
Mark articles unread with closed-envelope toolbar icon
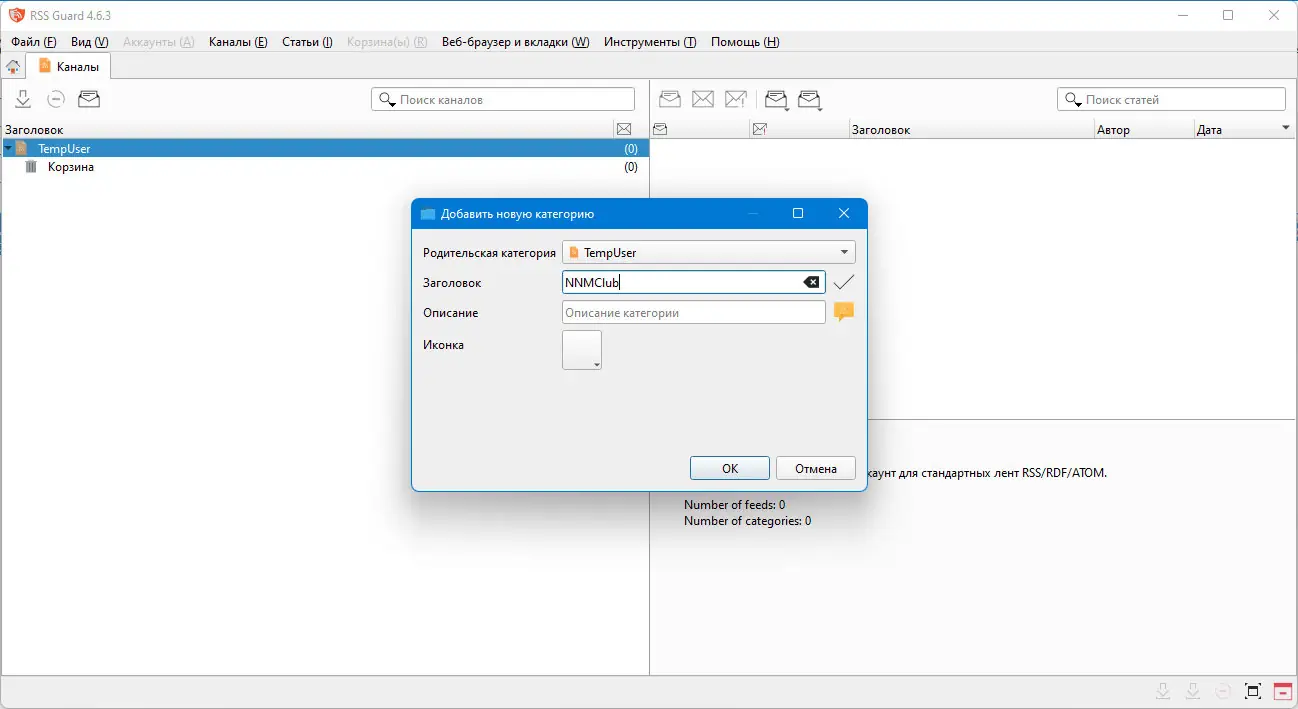click(703, 99)
